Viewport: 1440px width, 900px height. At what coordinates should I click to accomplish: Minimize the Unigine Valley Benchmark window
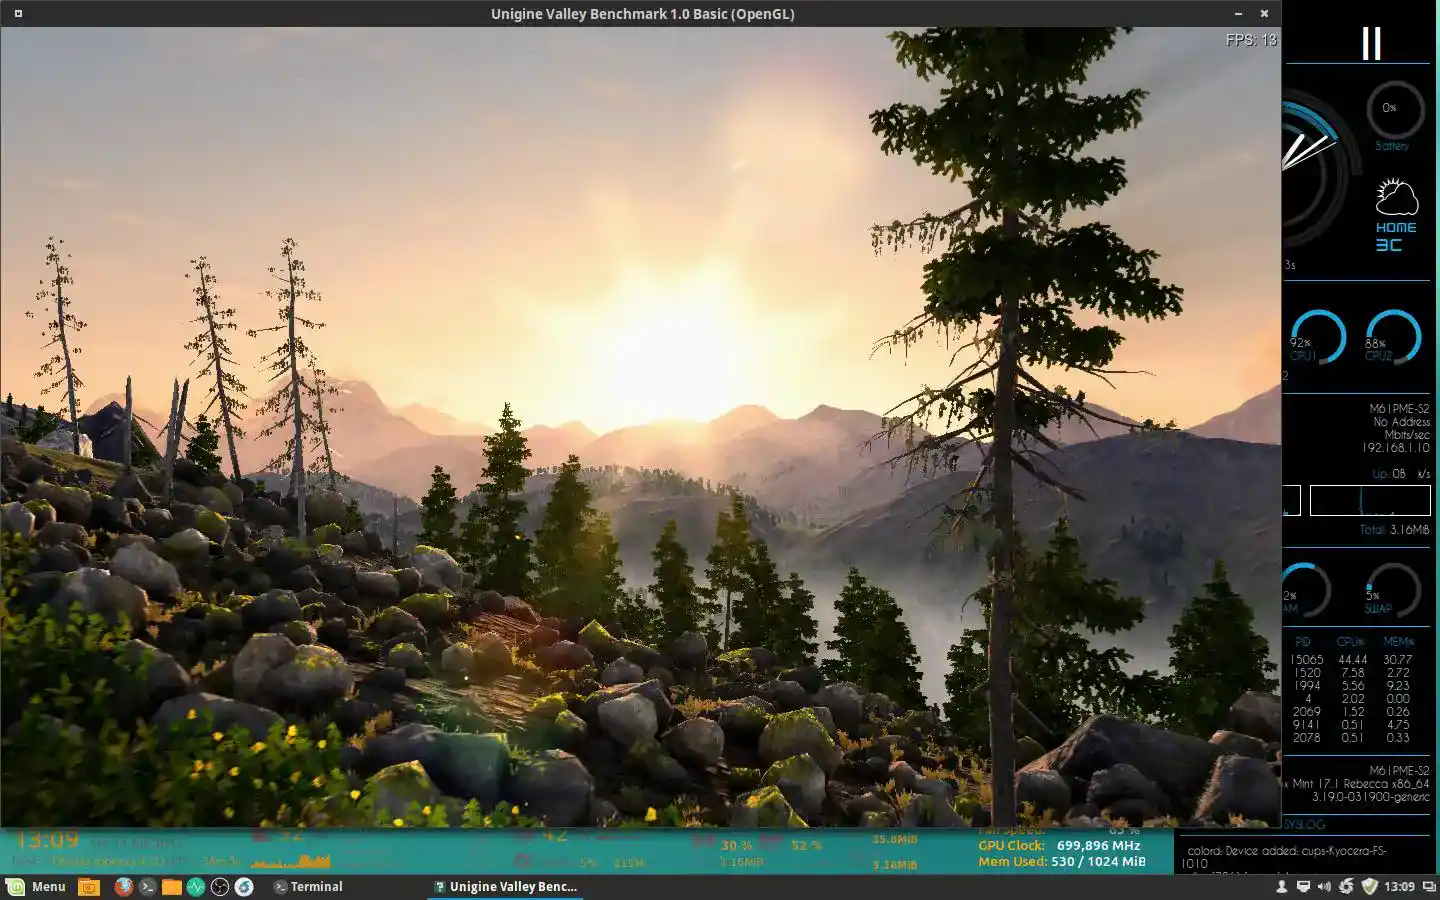pyautogui.click(x=1238, y=14)
